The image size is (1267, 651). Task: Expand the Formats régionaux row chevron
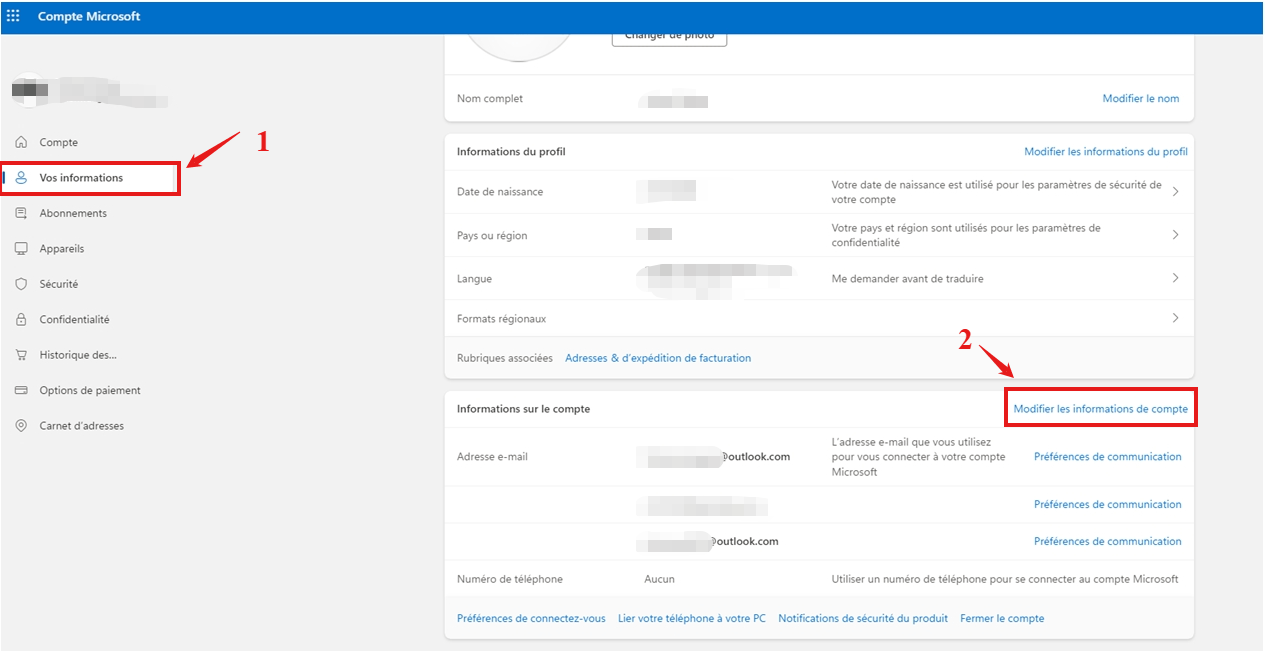pos(1175,318)
